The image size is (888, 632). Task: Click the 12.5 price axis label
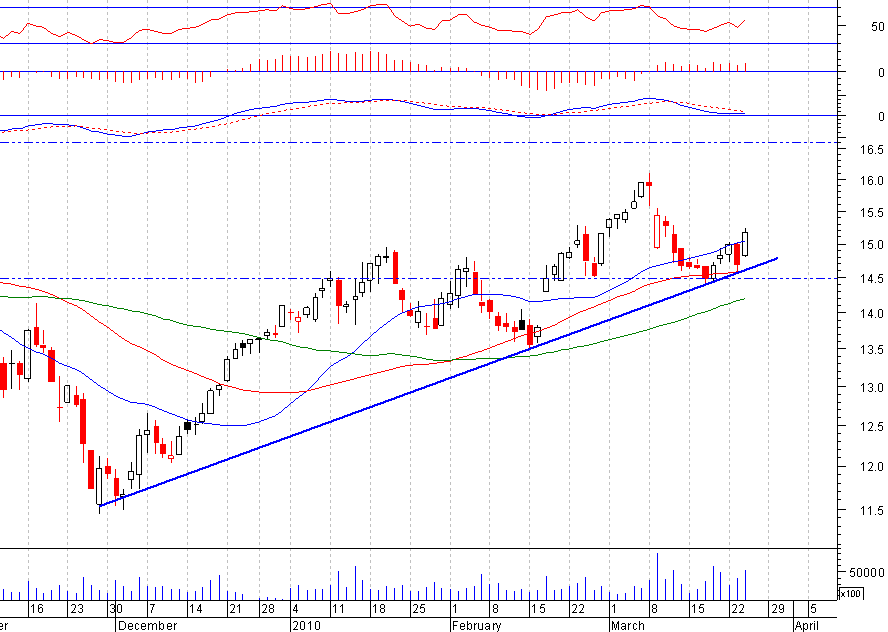pos(872,427)
